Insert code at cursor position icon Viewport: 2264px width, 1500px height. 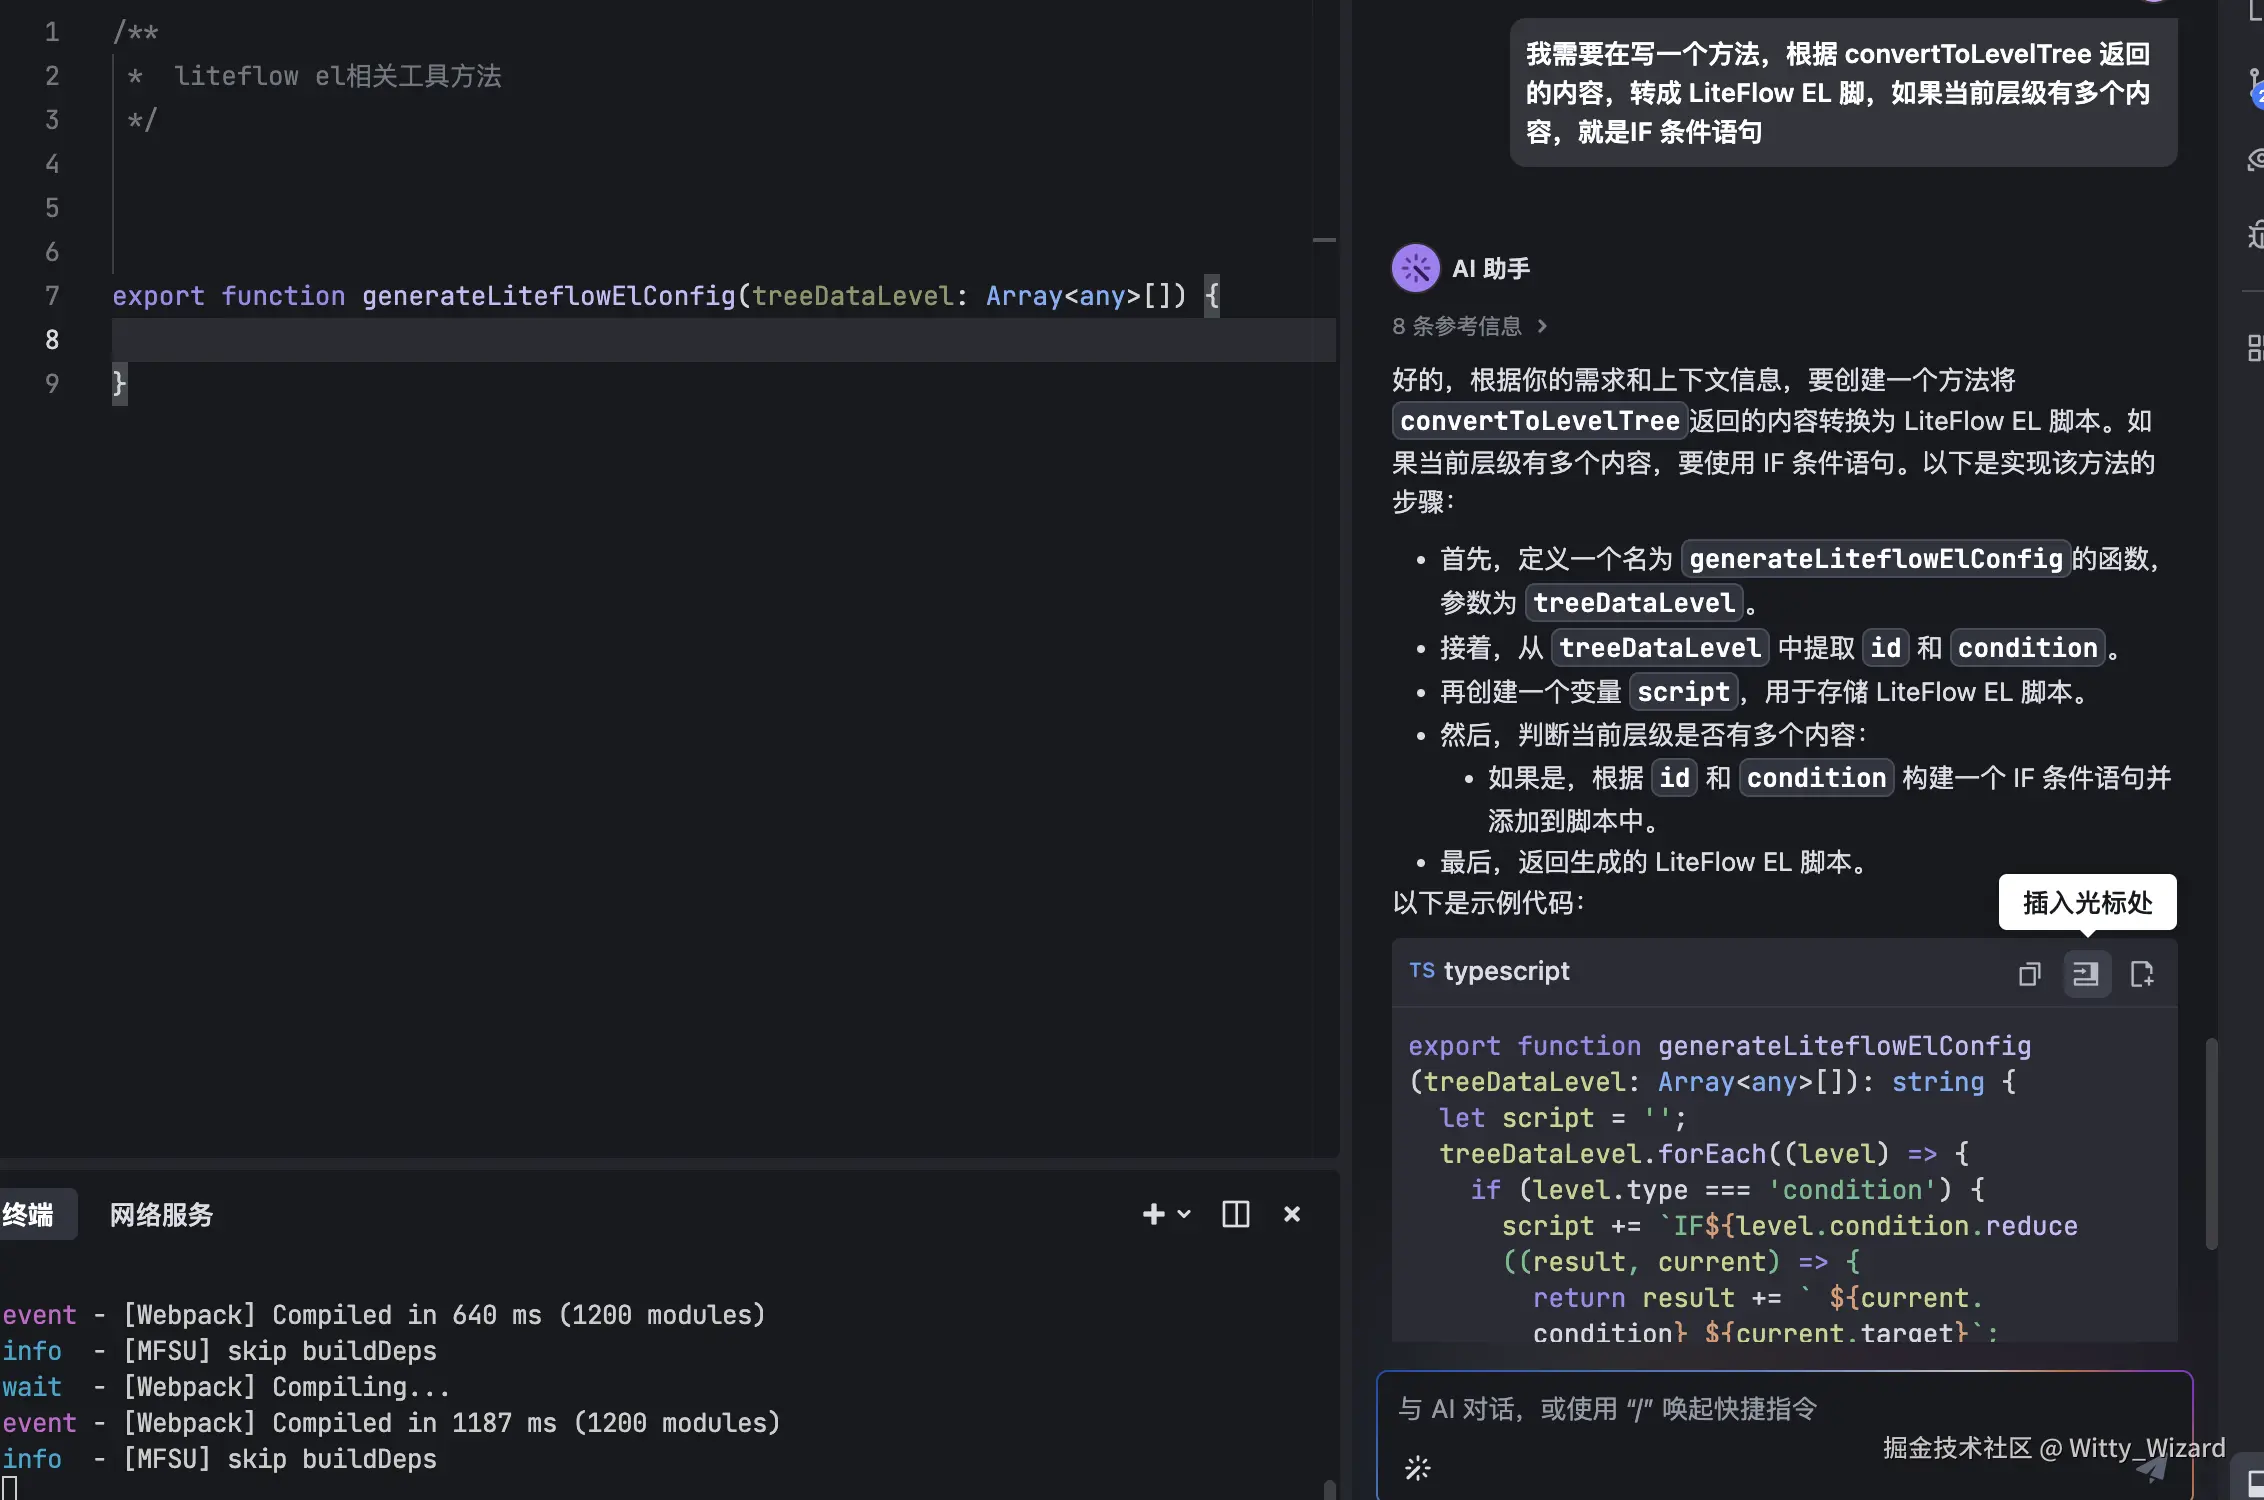(2086, 974)
